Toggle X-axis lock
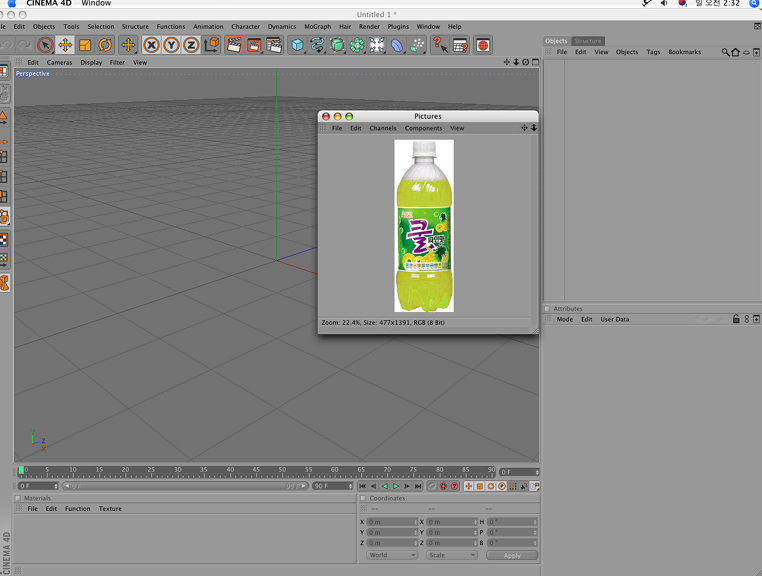 (152, 45)
